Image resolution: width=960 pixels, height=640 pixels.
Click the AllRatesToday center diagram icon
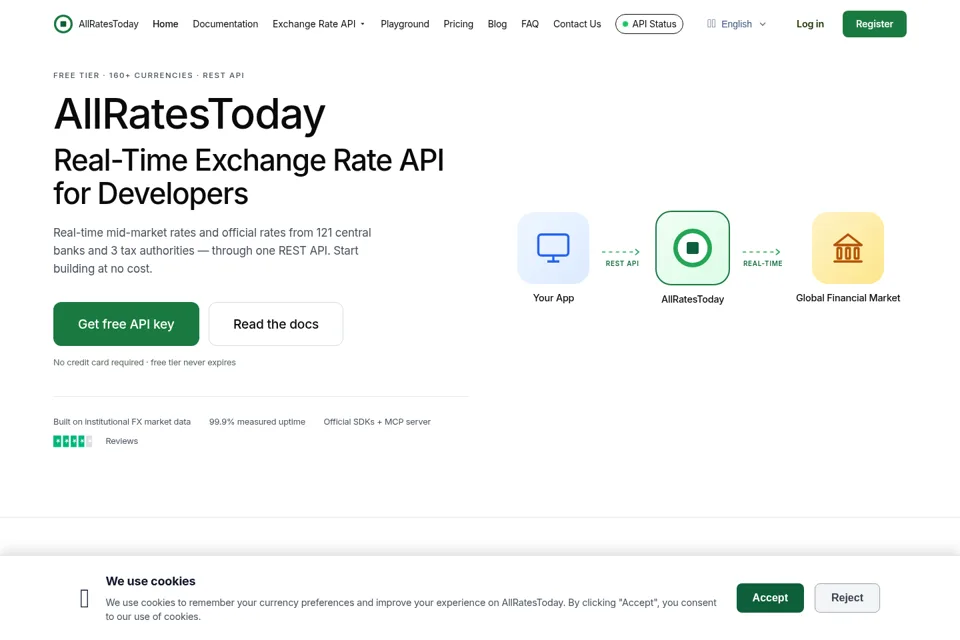pos(692,248)
